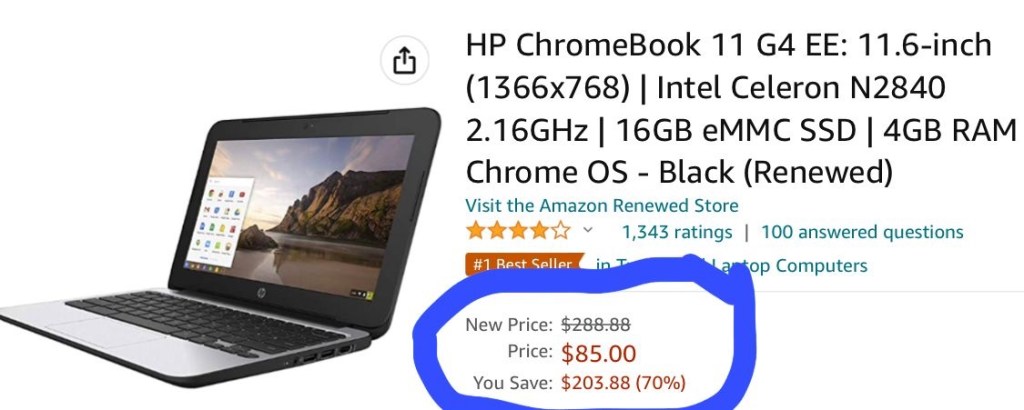Click the laptop's keyboard in the photo
1024x410 pixels.
(206, 324)
